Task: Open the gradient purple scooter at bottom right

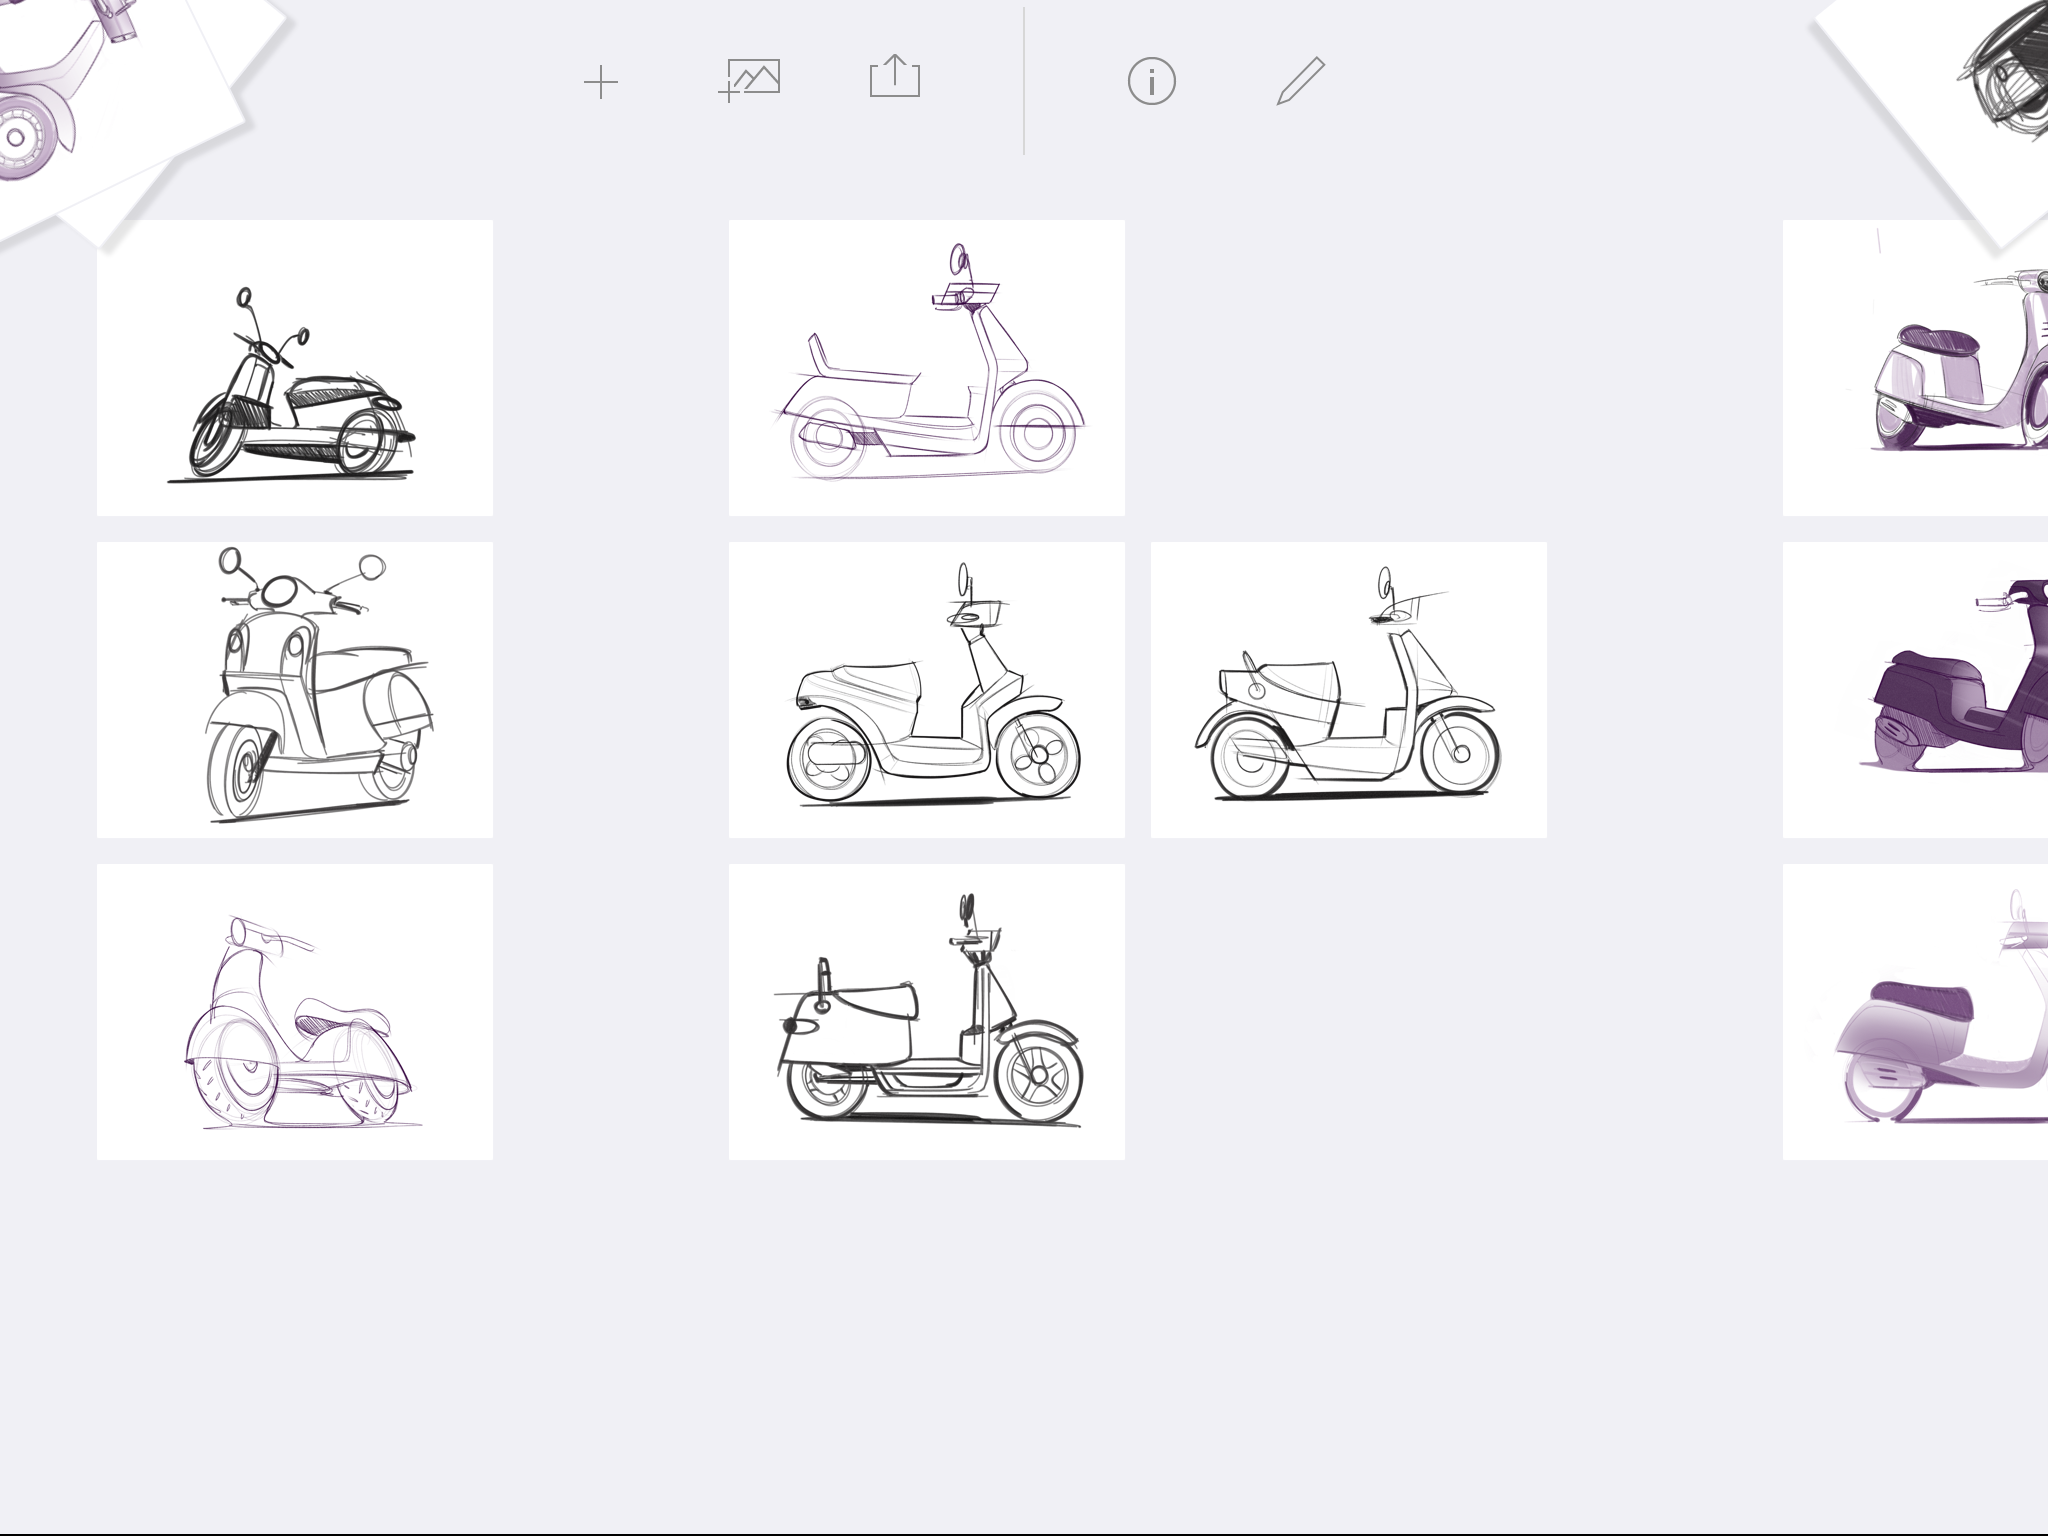Action: 1915,1012
